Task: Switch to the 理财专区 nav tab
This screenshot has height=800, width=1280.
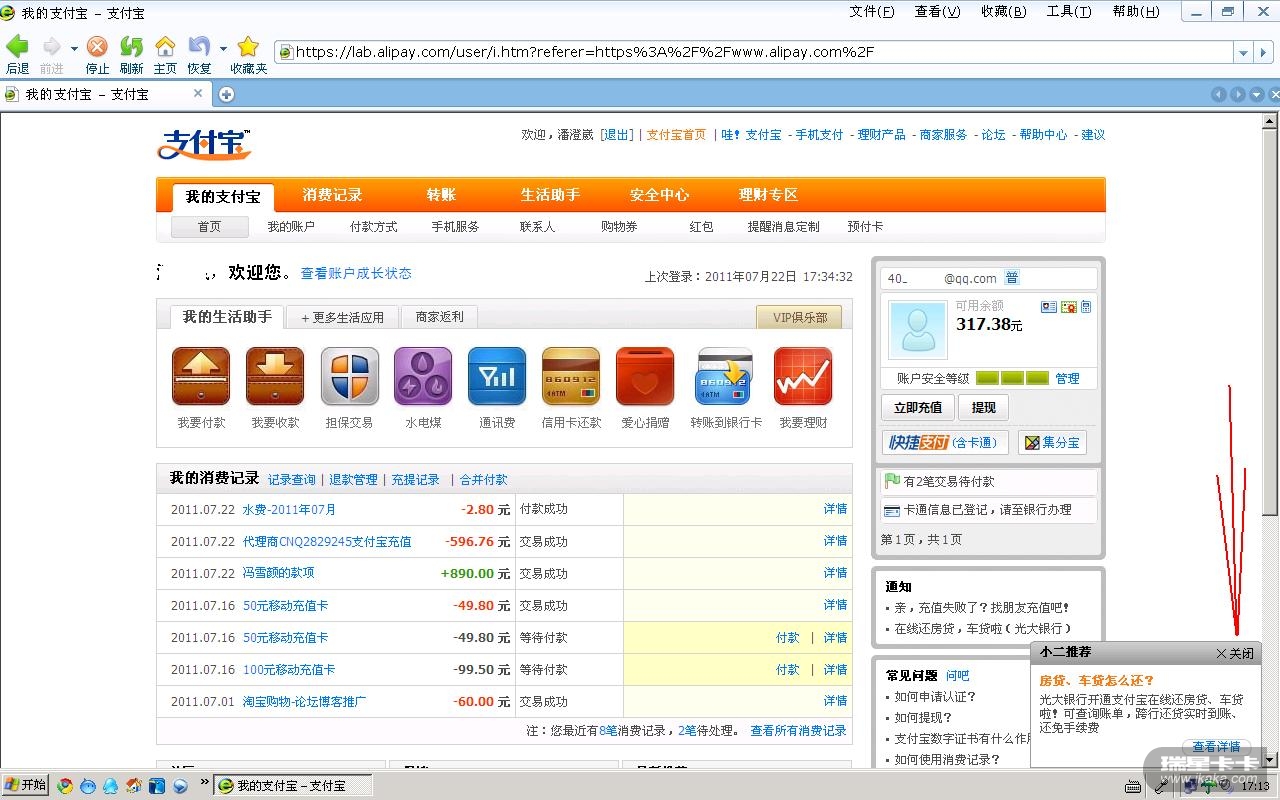Action: [768, 195]
